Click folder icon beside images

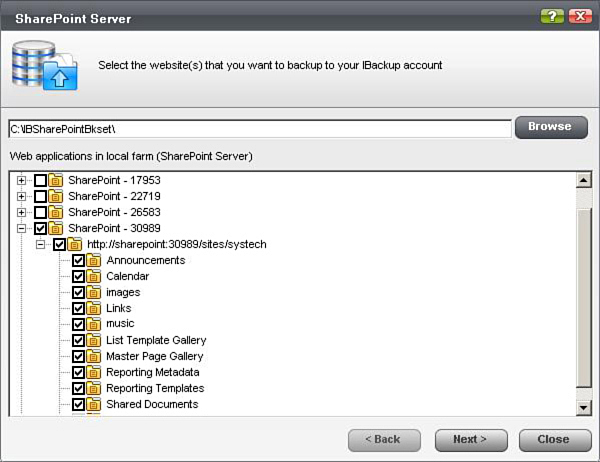coord(94,292)
